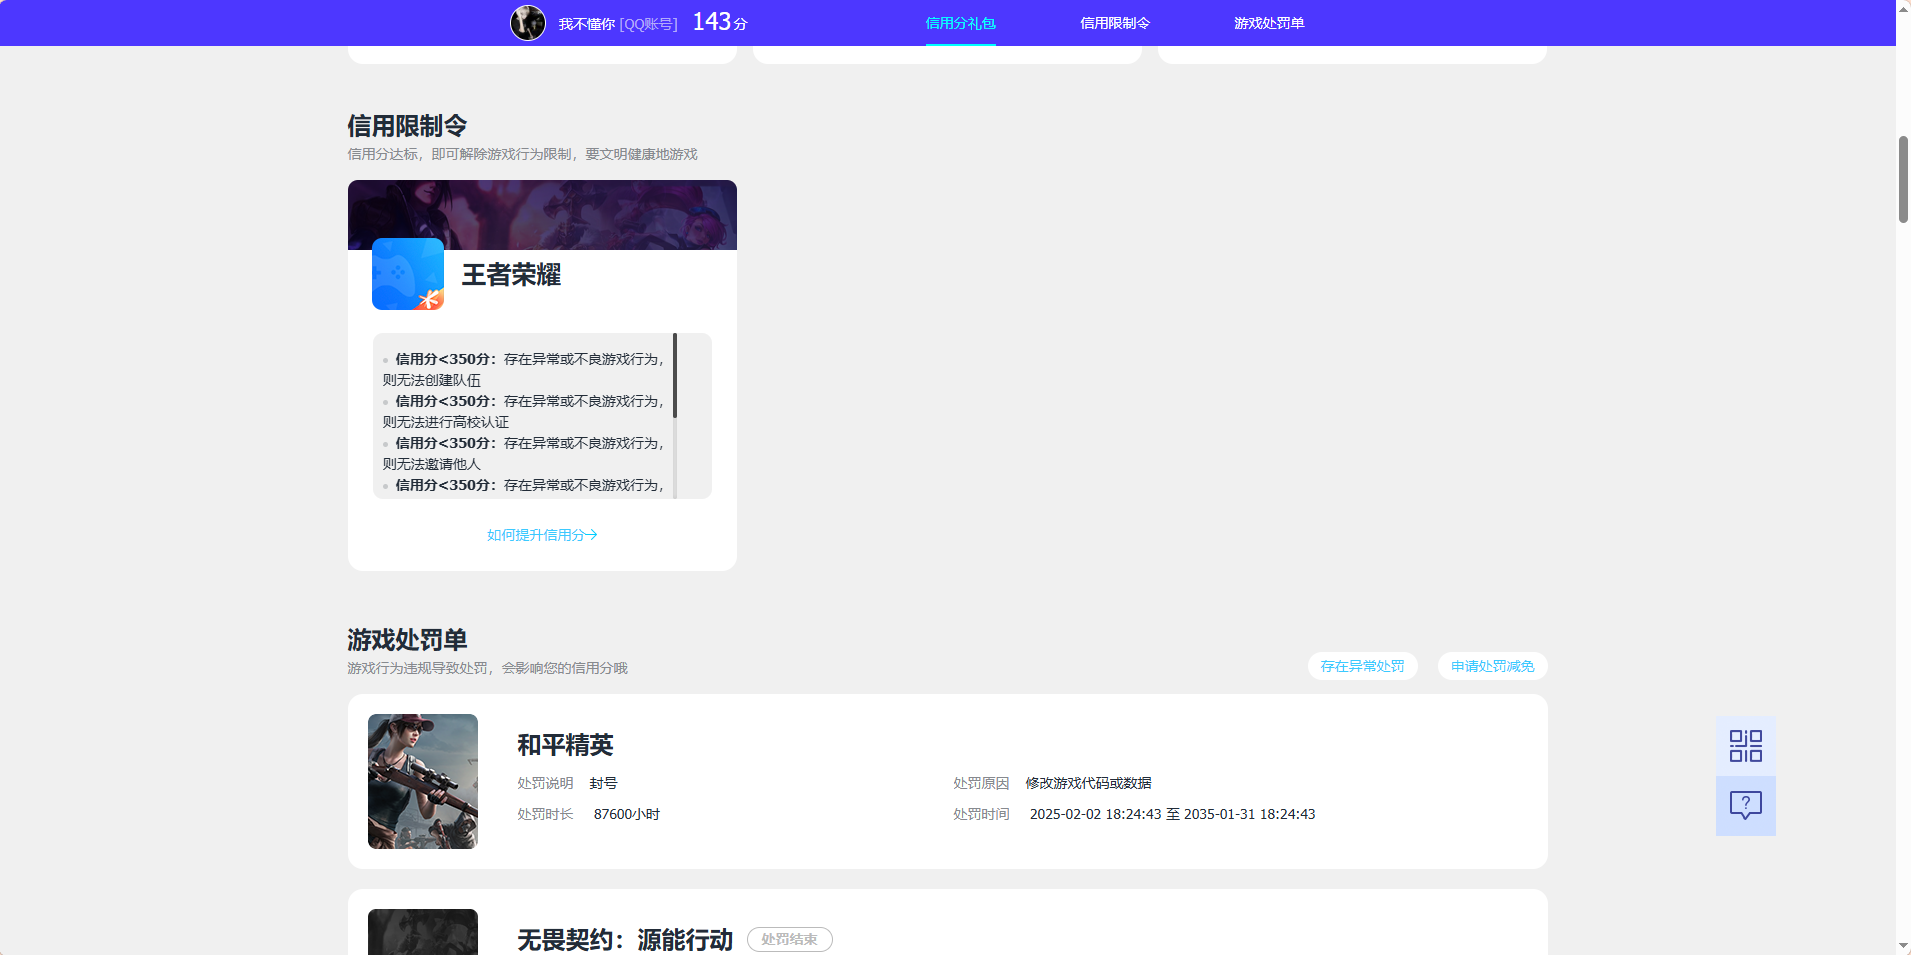Click the username 我不懂你
Viewport: 1911px width, 955px height.
pyautogui.click(x=586, y=24)
